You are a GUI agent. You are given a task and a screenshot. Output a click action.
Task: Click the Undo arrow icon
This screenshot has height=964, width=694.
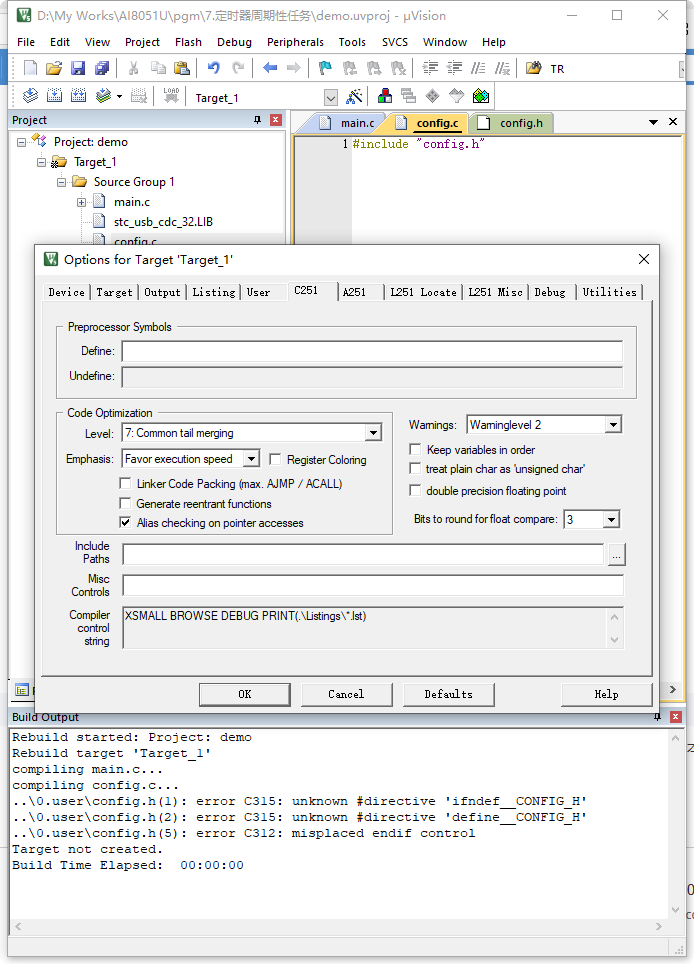pyautogui.click(x=213, y=68)
